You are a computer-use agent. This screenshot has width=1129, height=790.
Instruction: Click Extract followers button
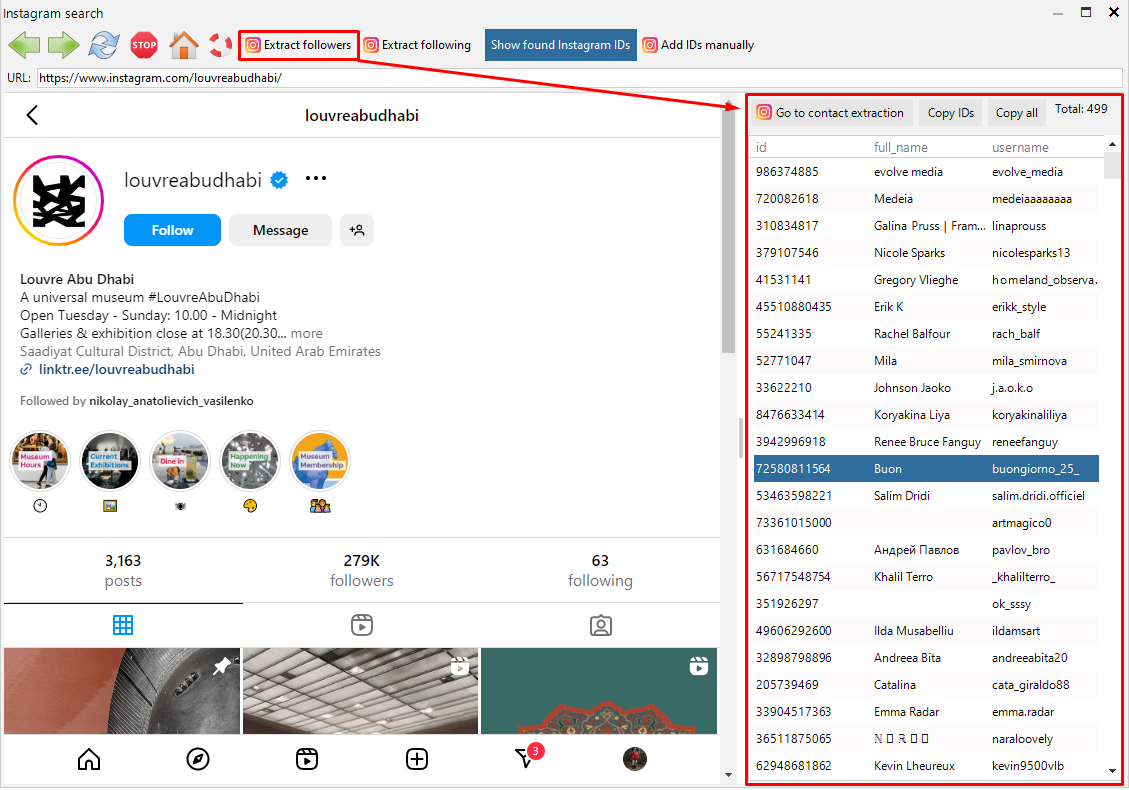tap(299, 45)
